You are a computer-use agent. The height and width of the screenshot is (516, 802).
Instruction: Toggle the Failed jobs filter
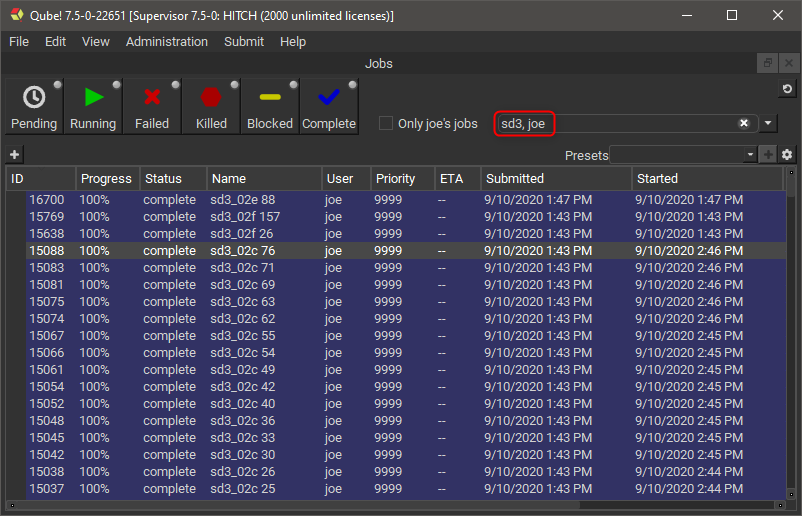pos(152,106)
